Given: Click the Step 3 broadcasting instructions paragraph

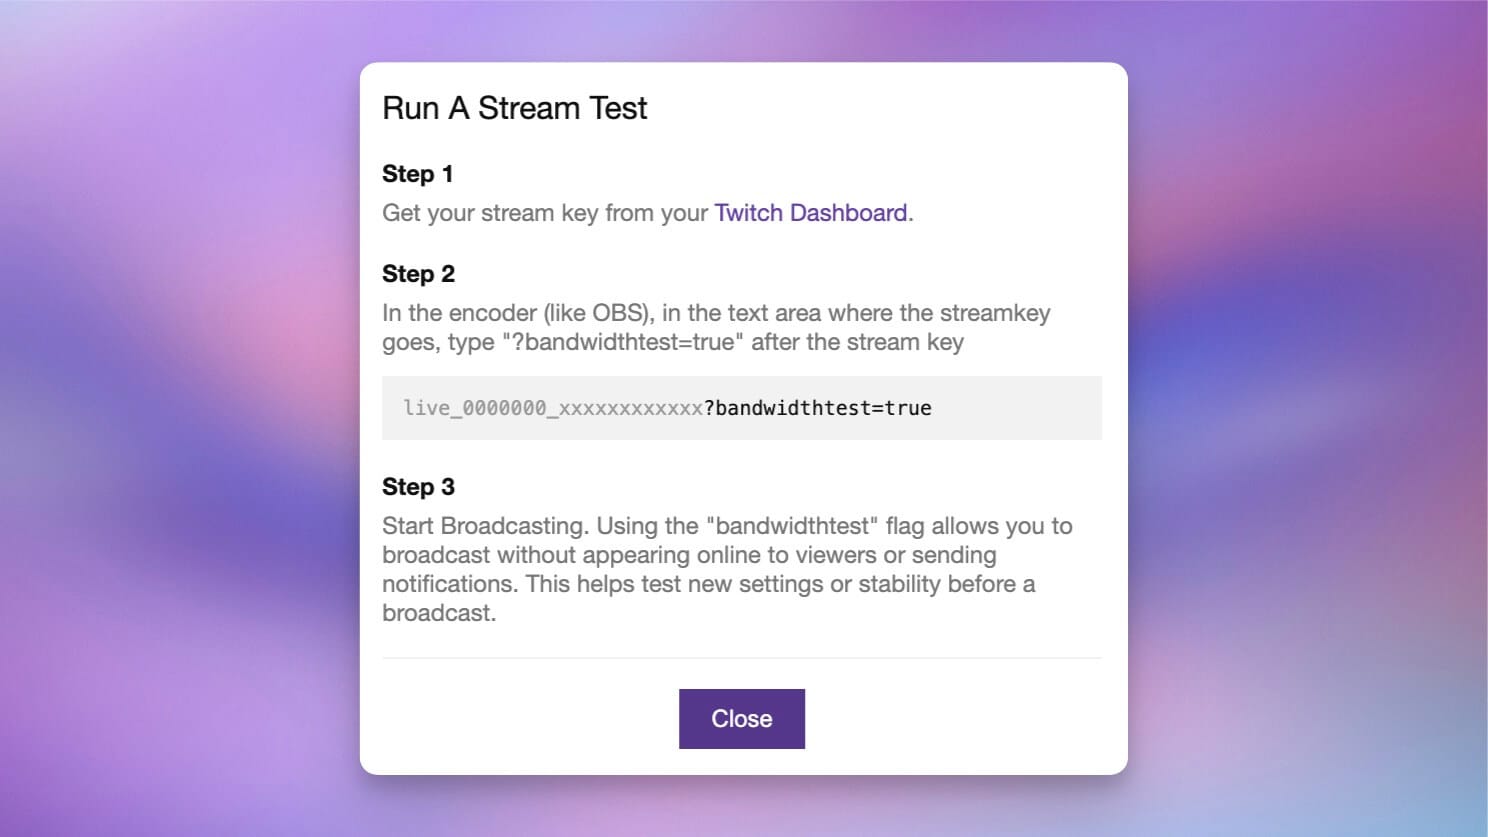Looking at the screenshot, I should (x=727, y=568).
